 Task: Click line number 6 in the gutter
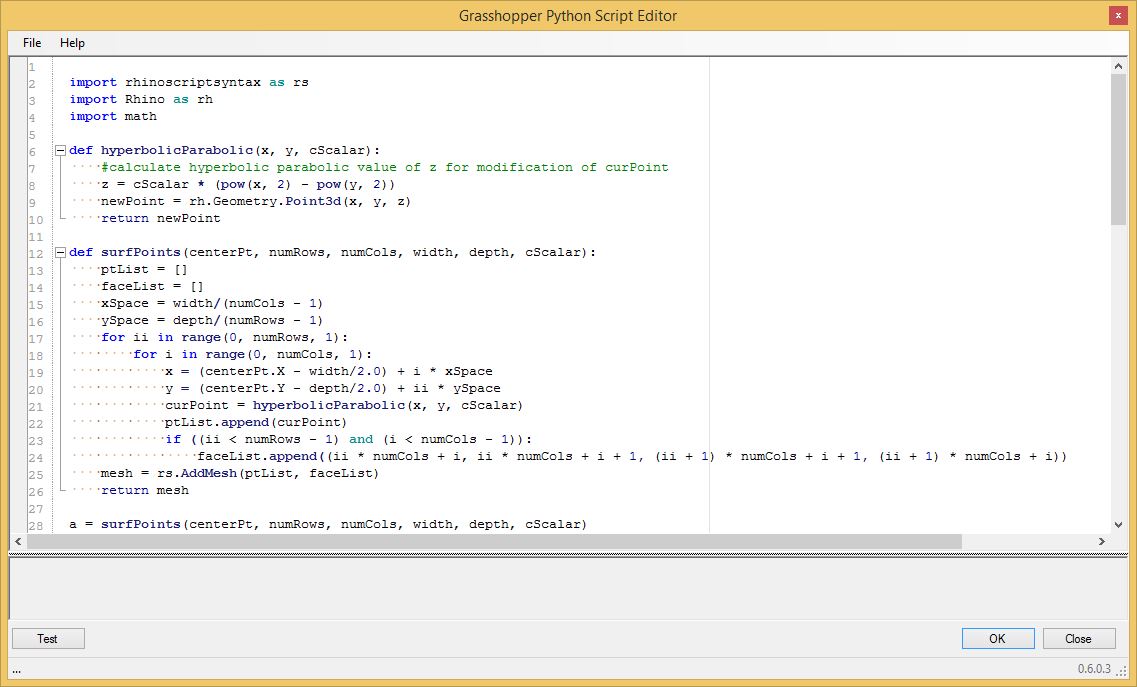[32, 152]
